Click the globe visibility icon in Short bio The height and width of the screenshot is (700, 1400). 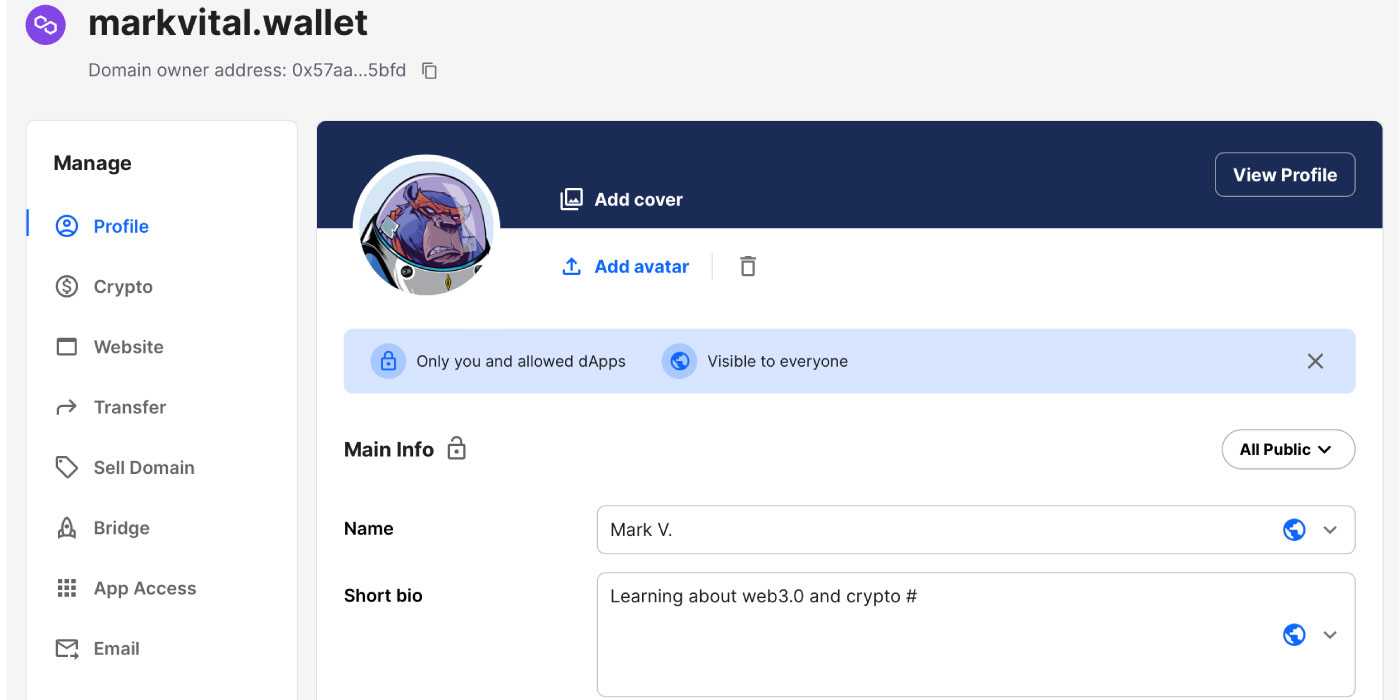point(1294,635)
